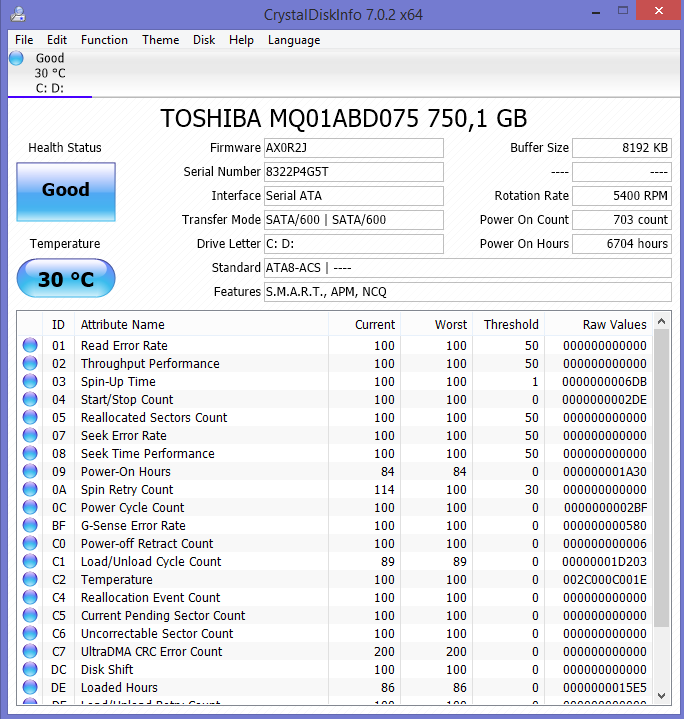Viewport: 684px width, 719px height.
Task: Click the Raw Values column header
Action: (598, 324)
